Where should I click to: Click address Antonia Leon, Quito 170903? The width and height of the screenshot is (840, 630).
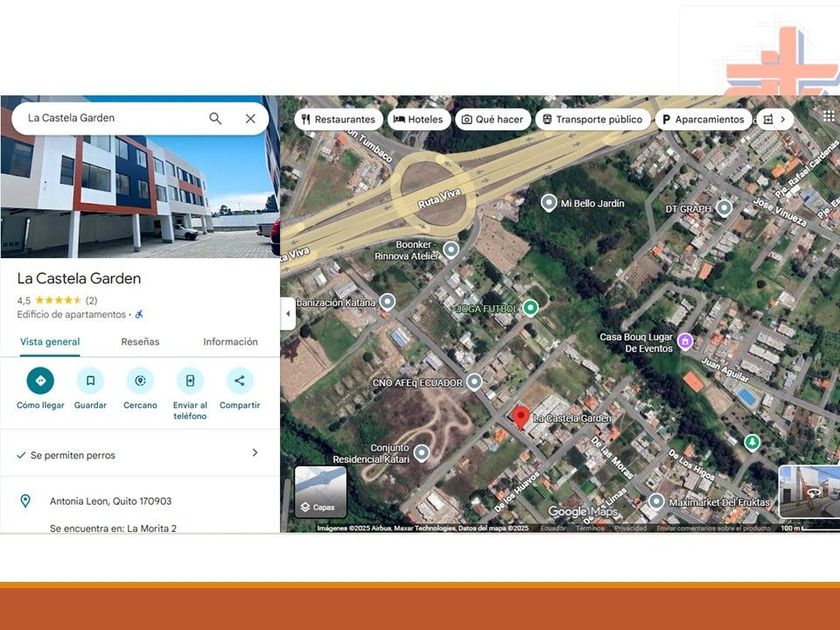coord(110,501)
